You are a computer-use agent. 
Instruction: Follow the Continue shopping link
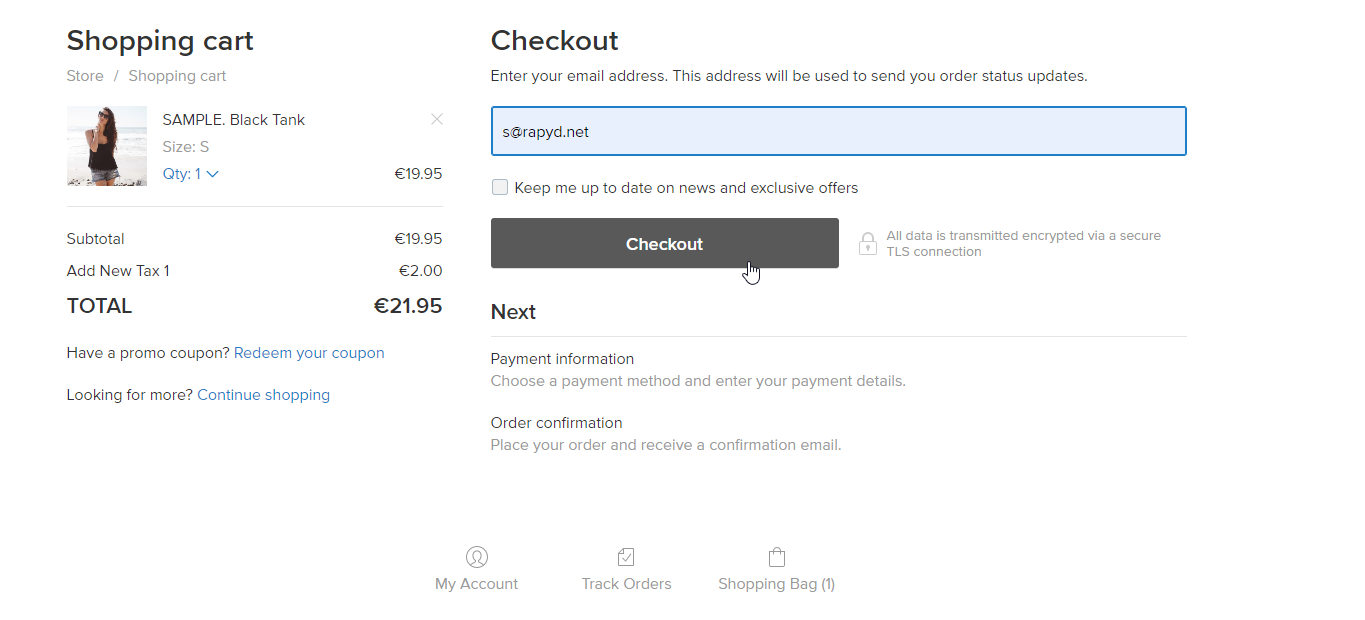tap(263, 395)
